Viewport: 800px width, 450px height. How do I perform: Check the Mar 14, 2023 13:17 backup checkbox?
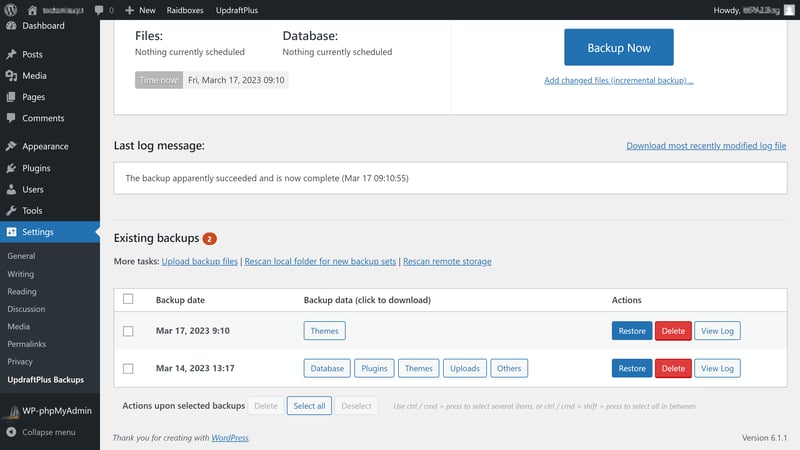coord(128,368)
